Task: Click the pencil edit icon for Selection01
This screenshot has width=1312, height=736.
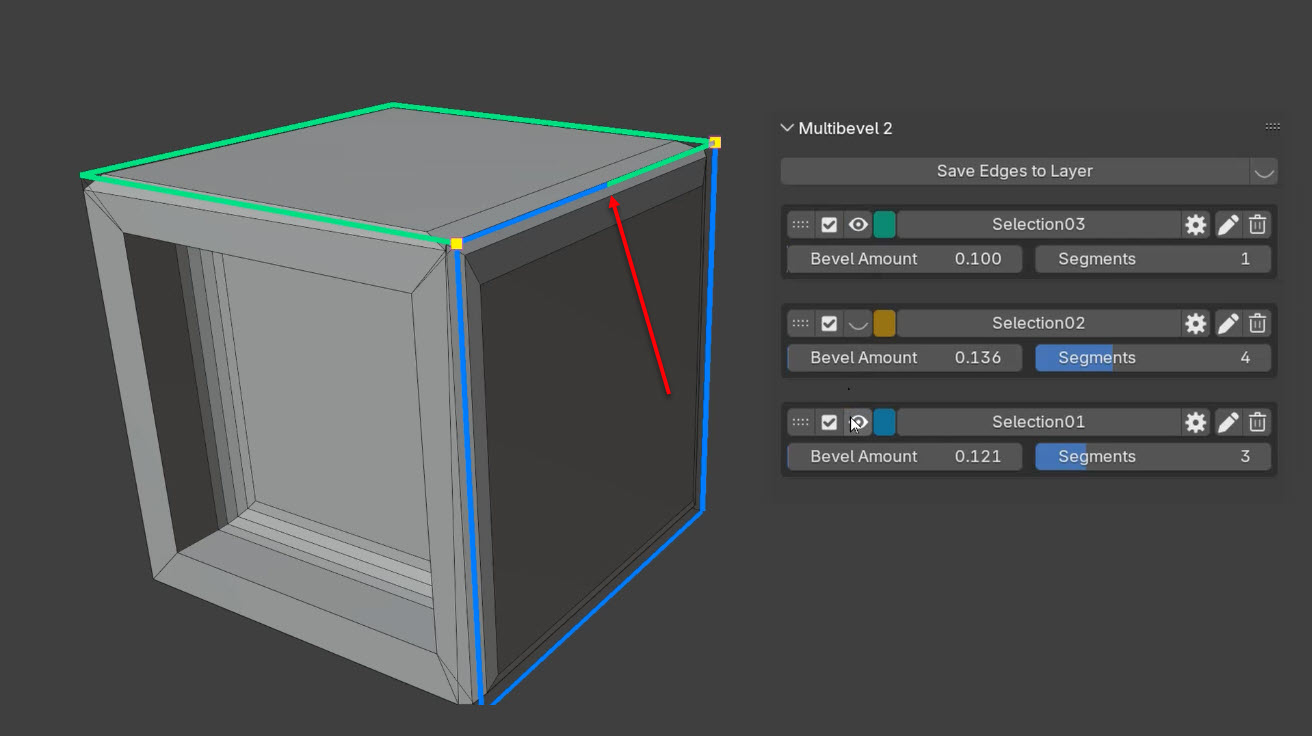Action: point(1228,422)
